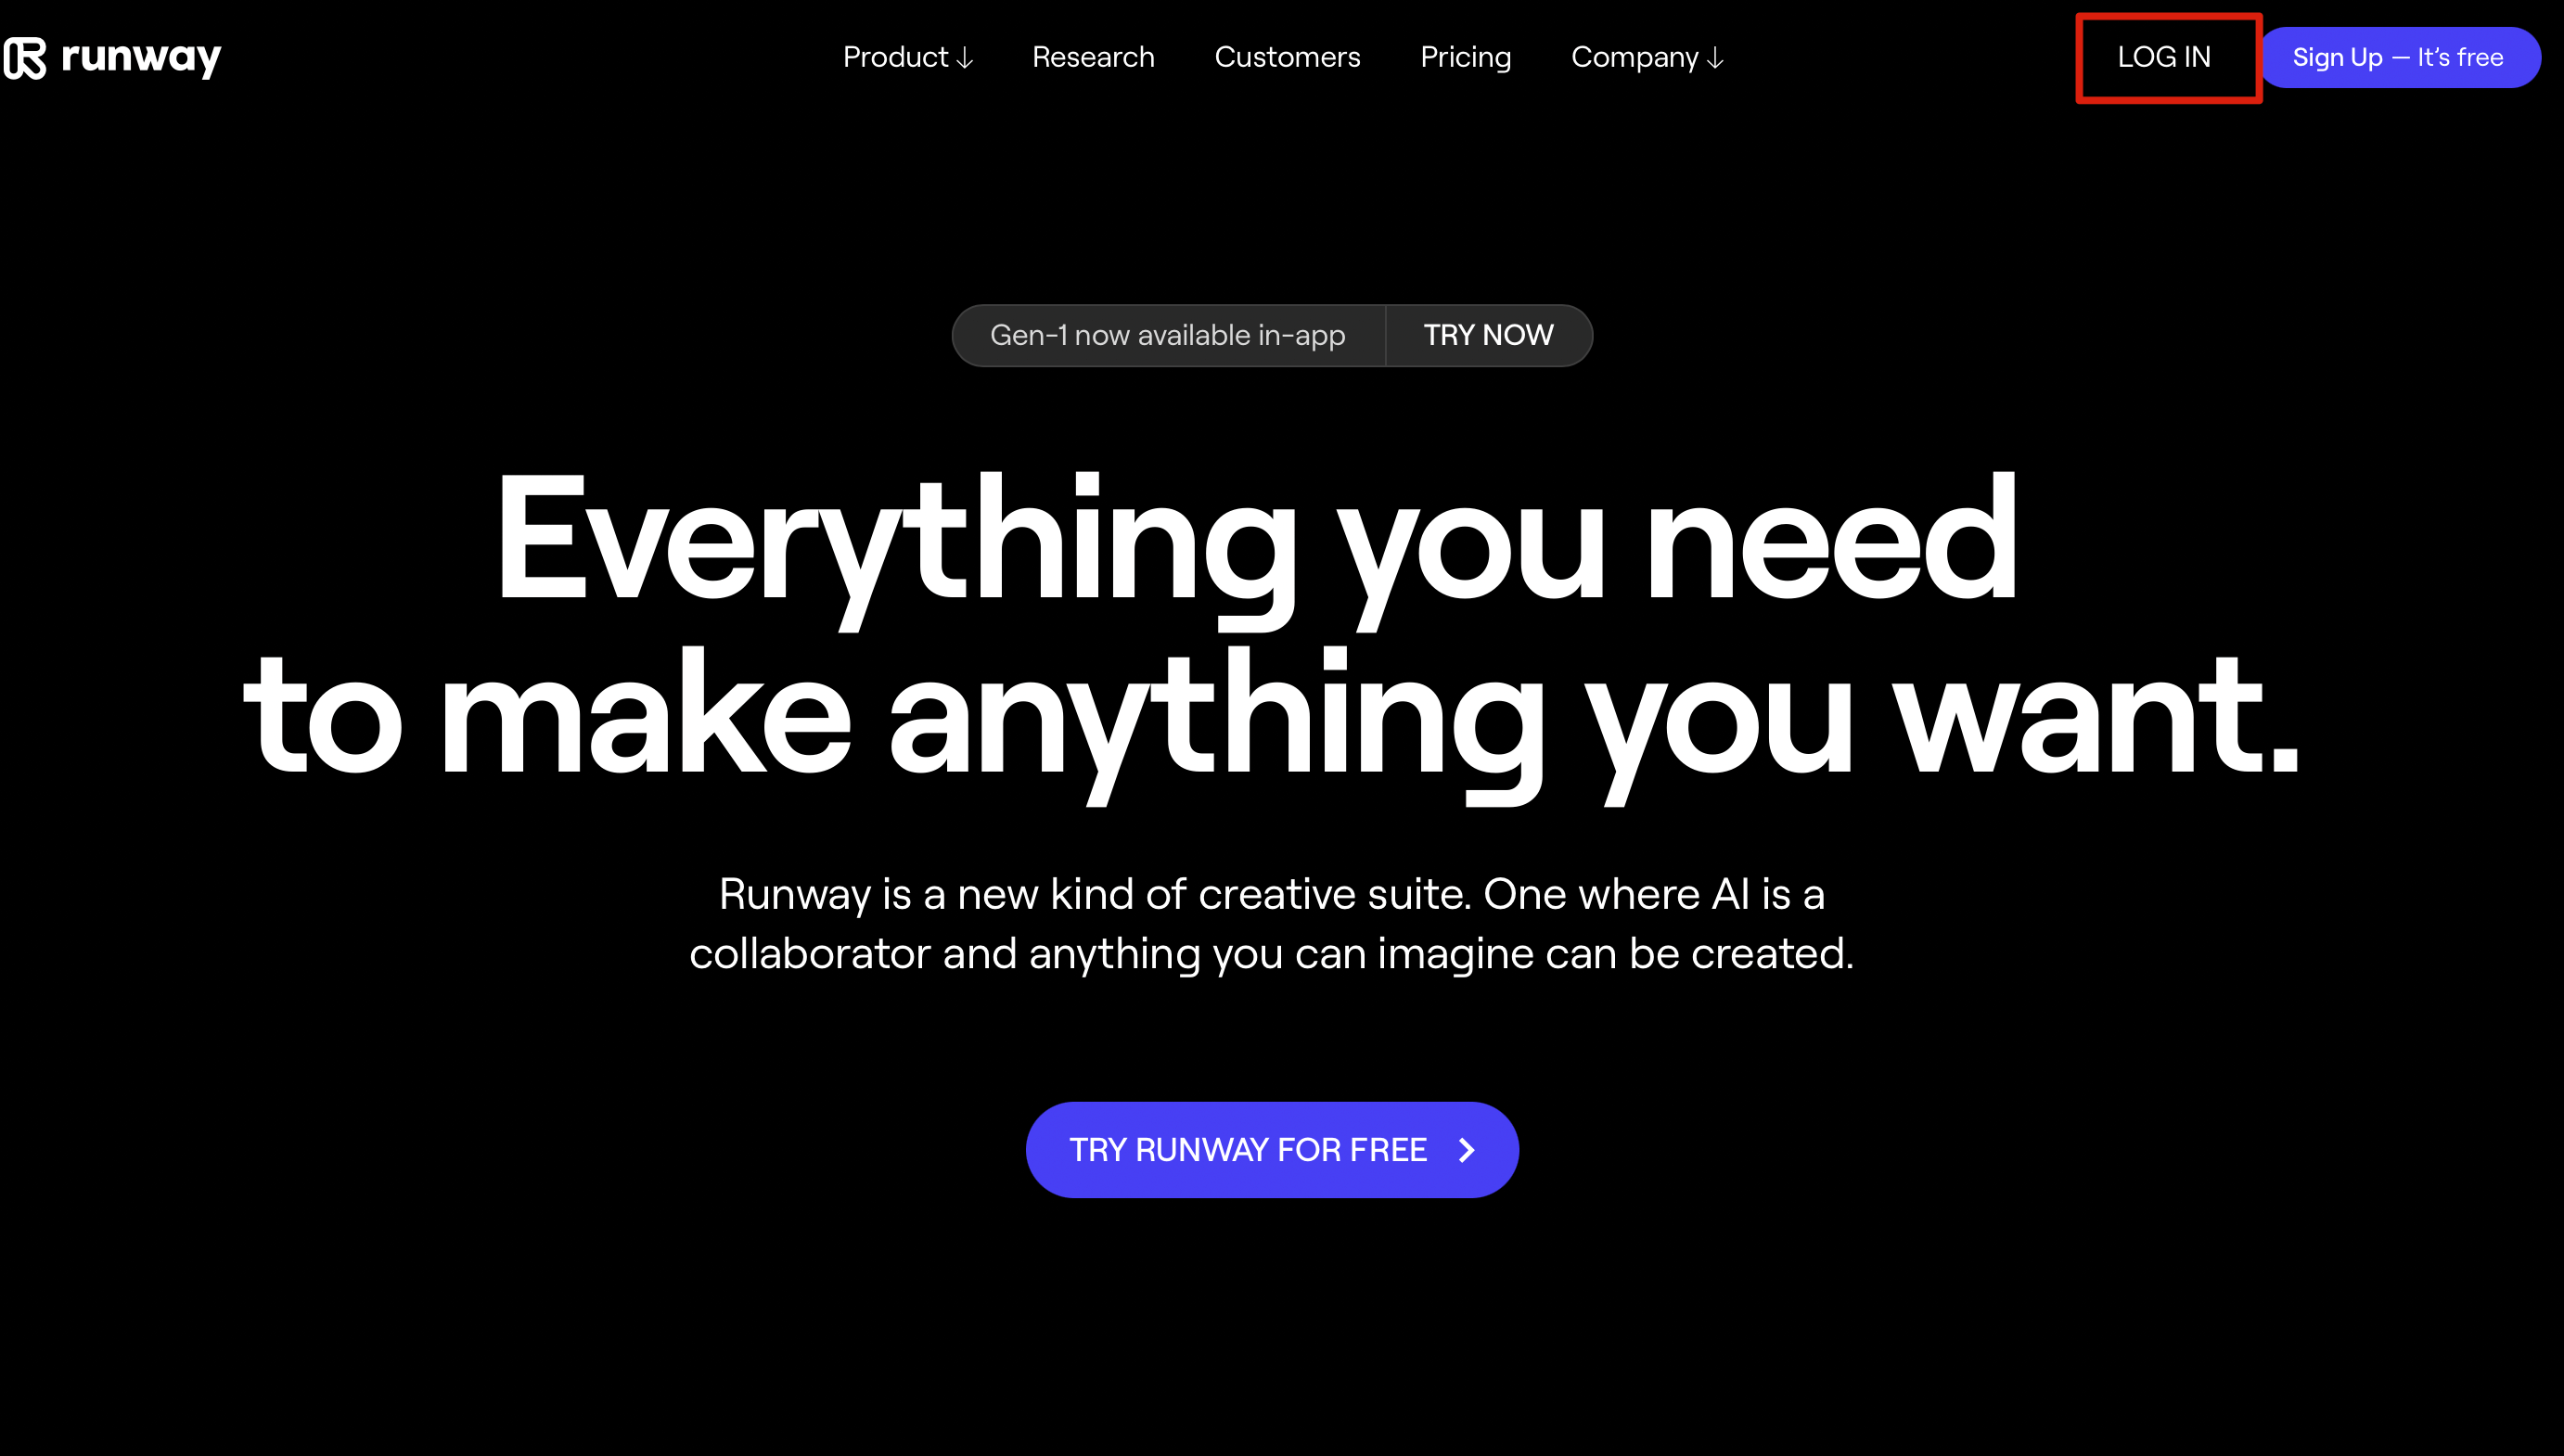Viewport: 2564px width, 1456px height.
Task: Toggle the Product navigation expander
Action: [909, 57]
